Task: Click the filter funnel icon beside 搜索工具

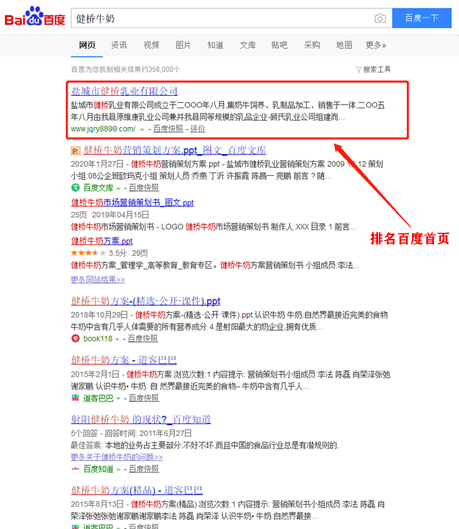Action: click(x=359, y=70)
